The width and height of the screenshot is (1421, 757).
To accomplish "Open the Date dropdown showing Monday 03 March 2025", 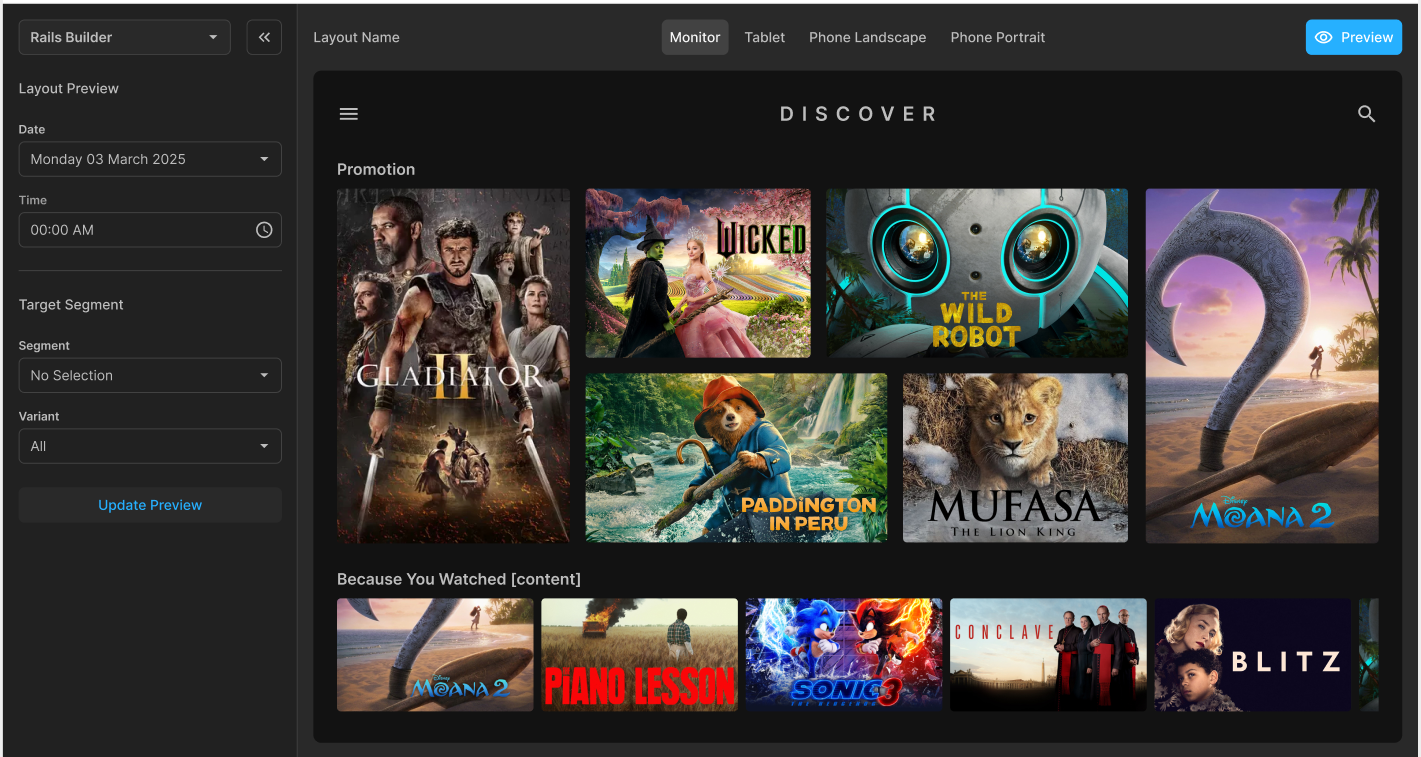I will point(150,159).
